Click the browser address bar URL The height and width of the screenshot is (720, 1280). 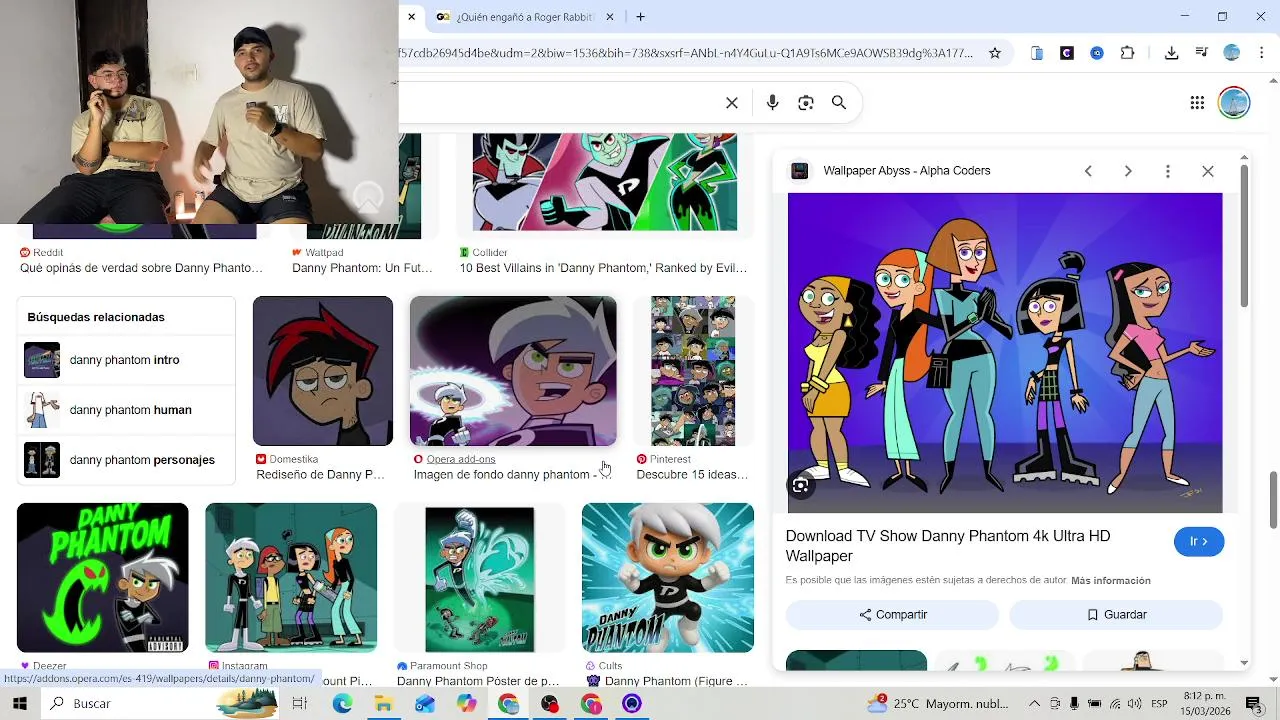(686, 53)
